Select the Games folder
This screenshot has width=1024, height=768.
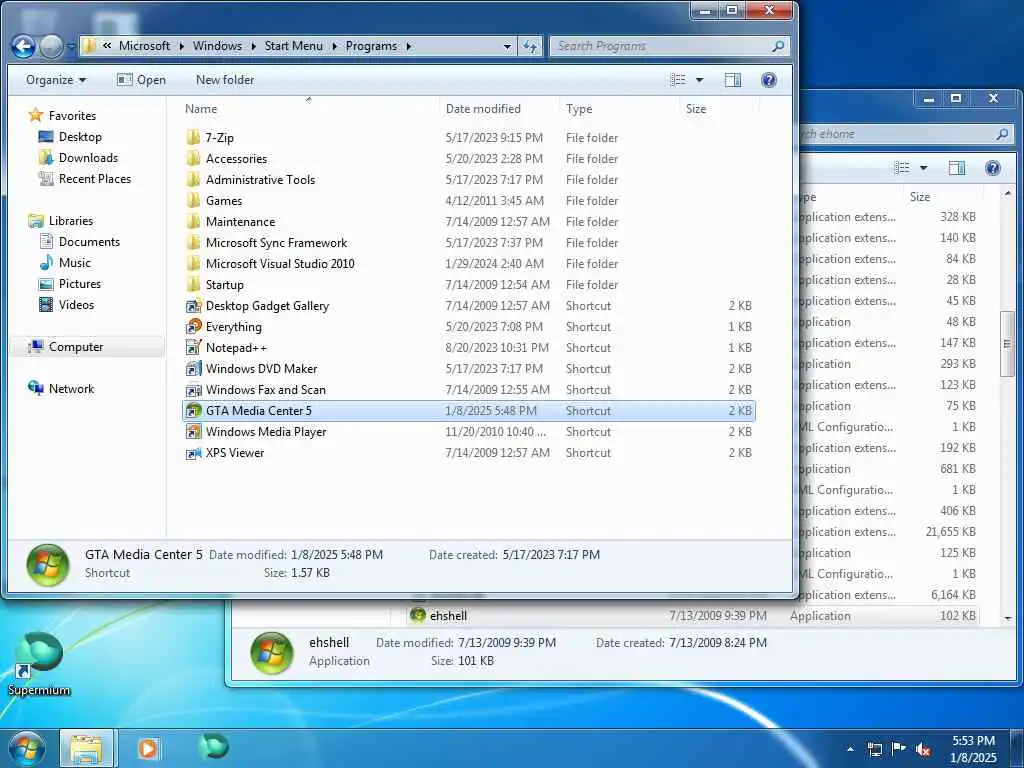click(x=223, y=200)
